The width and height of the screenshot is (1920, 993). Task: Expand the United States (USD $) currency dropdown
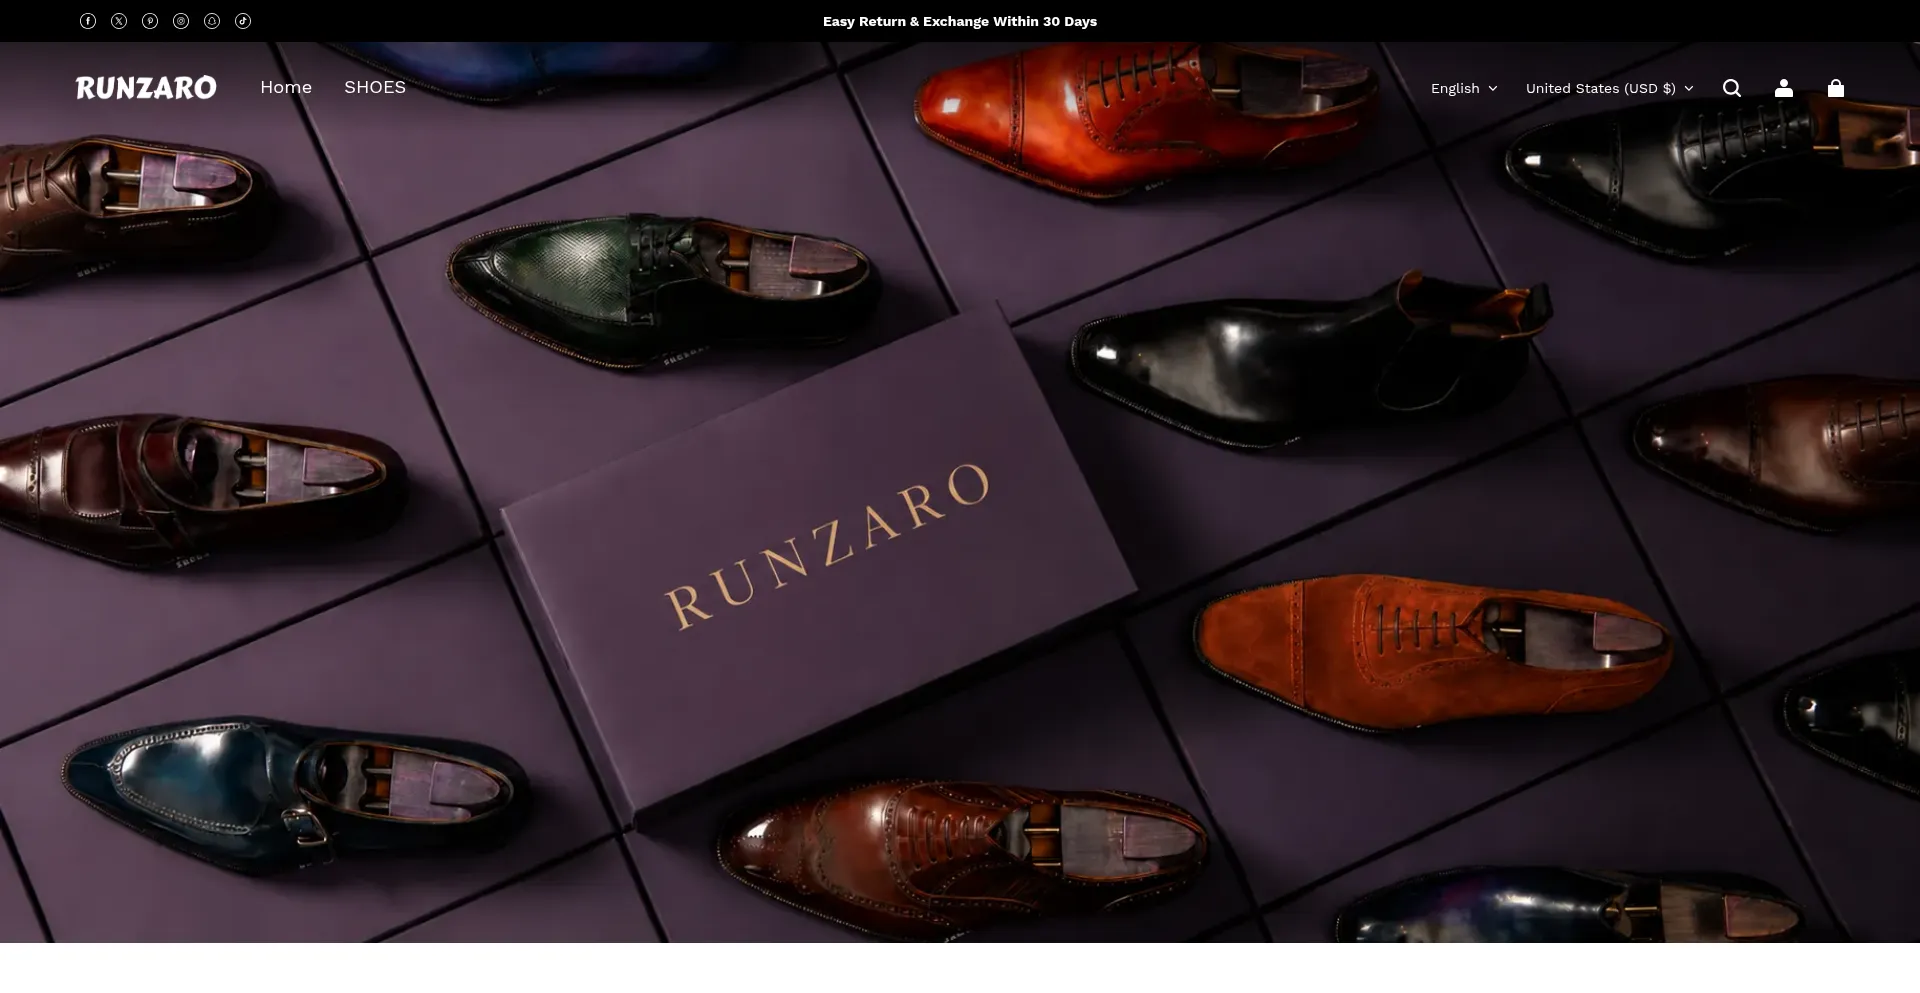(x=1609, y=88)
